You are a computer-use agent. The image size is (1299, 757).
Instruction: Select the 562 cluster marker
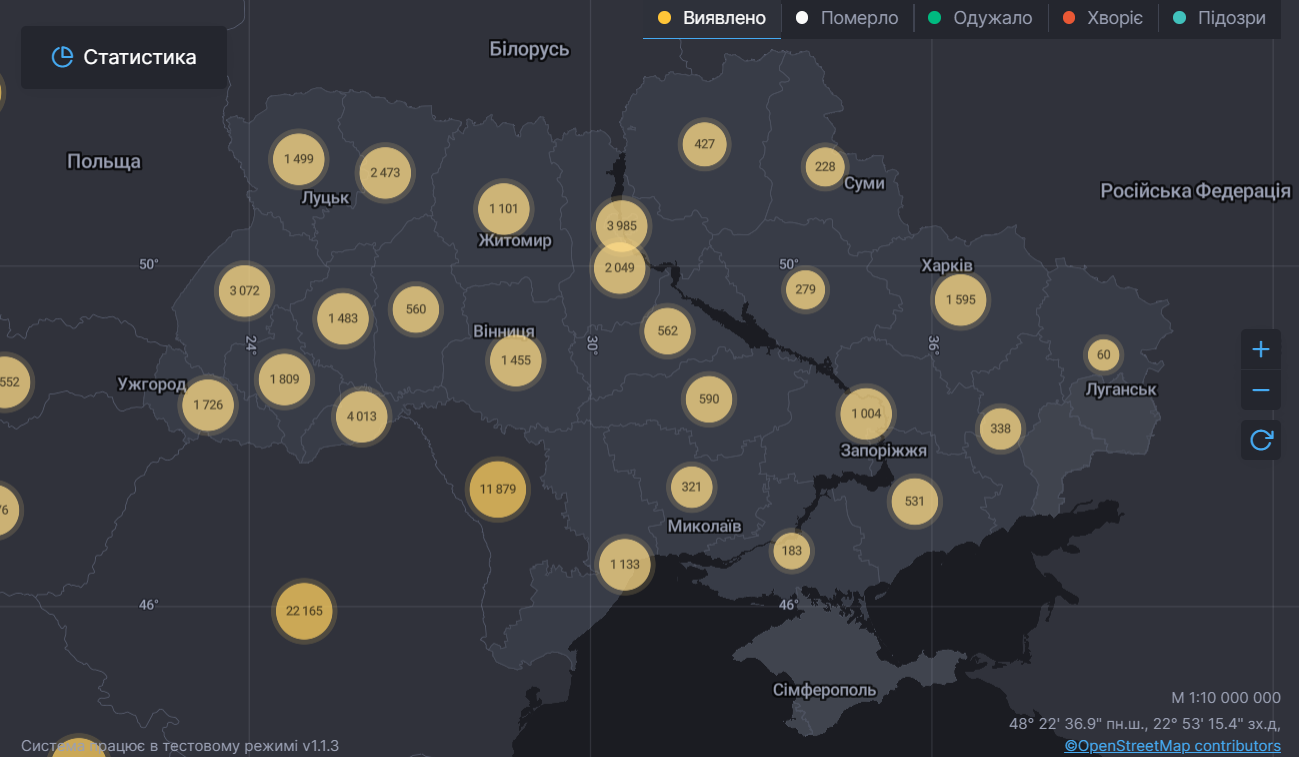[668, 331]
